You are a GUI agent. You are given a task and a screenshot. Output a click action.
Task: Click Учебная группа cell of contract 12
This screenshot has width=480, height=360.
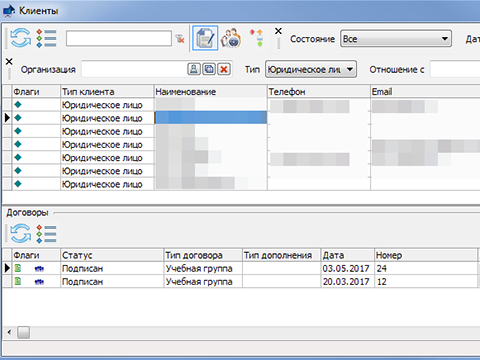click(203, 282)
